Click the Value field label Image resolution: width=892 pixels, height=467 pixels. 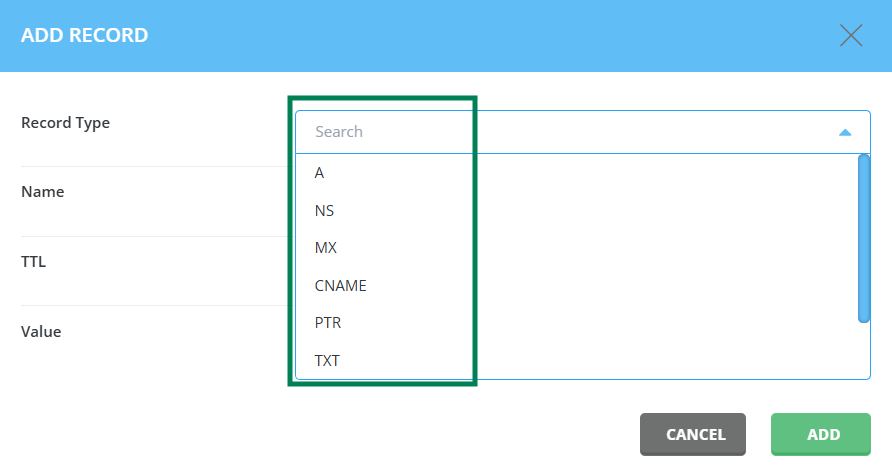(x=41, y=332)
